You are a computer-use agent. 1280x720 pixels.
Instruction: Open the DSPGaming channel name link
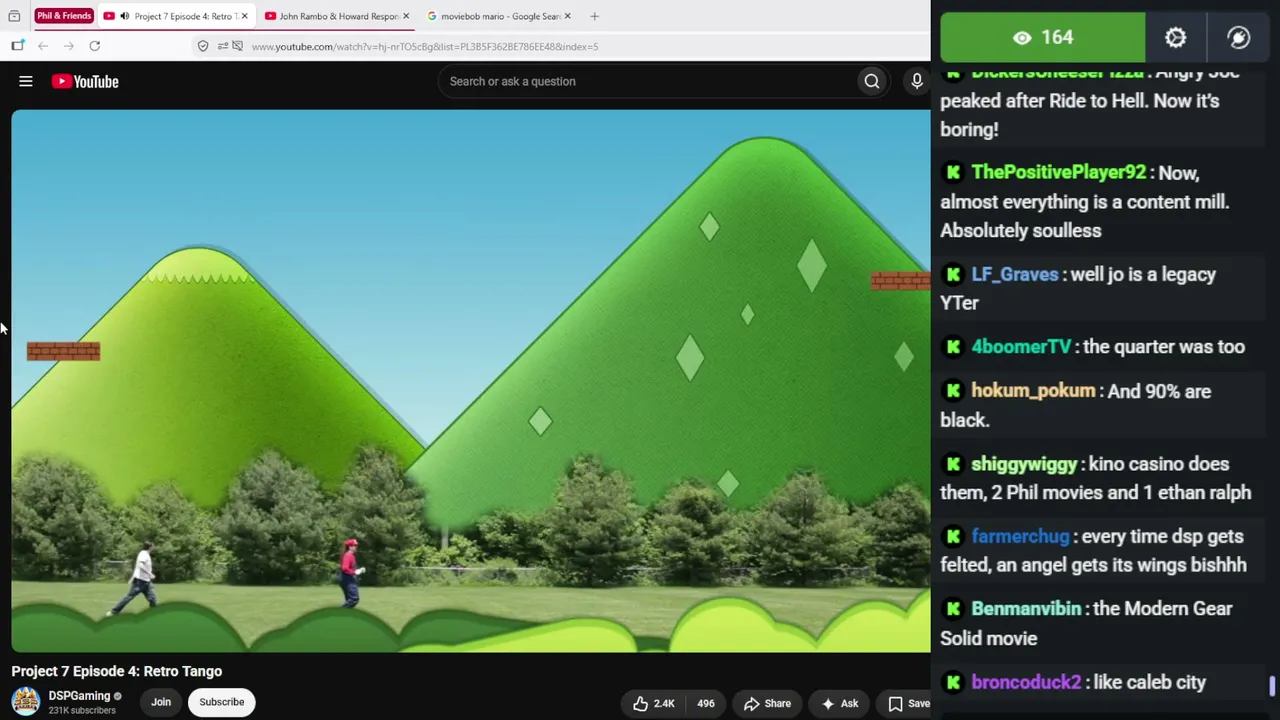click(79, 696)
